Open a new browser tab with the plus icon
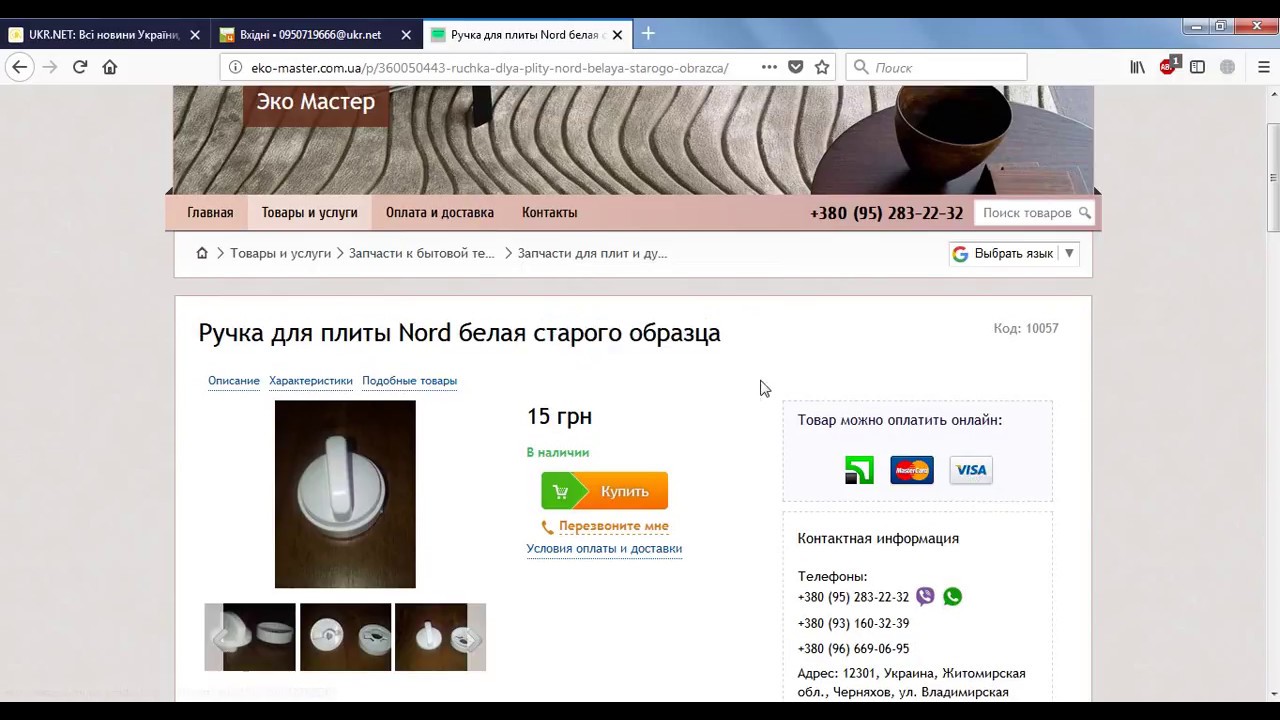Image resolution: width=1280 pixels, height=720 pixels. coord(648,34)
